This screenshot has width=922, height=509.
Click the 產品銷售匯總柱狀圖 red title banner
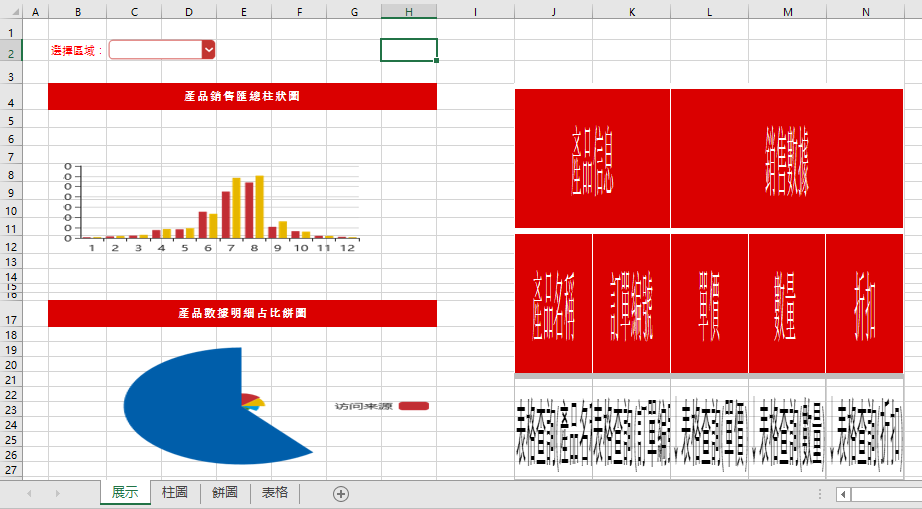[x=242, y=96]
